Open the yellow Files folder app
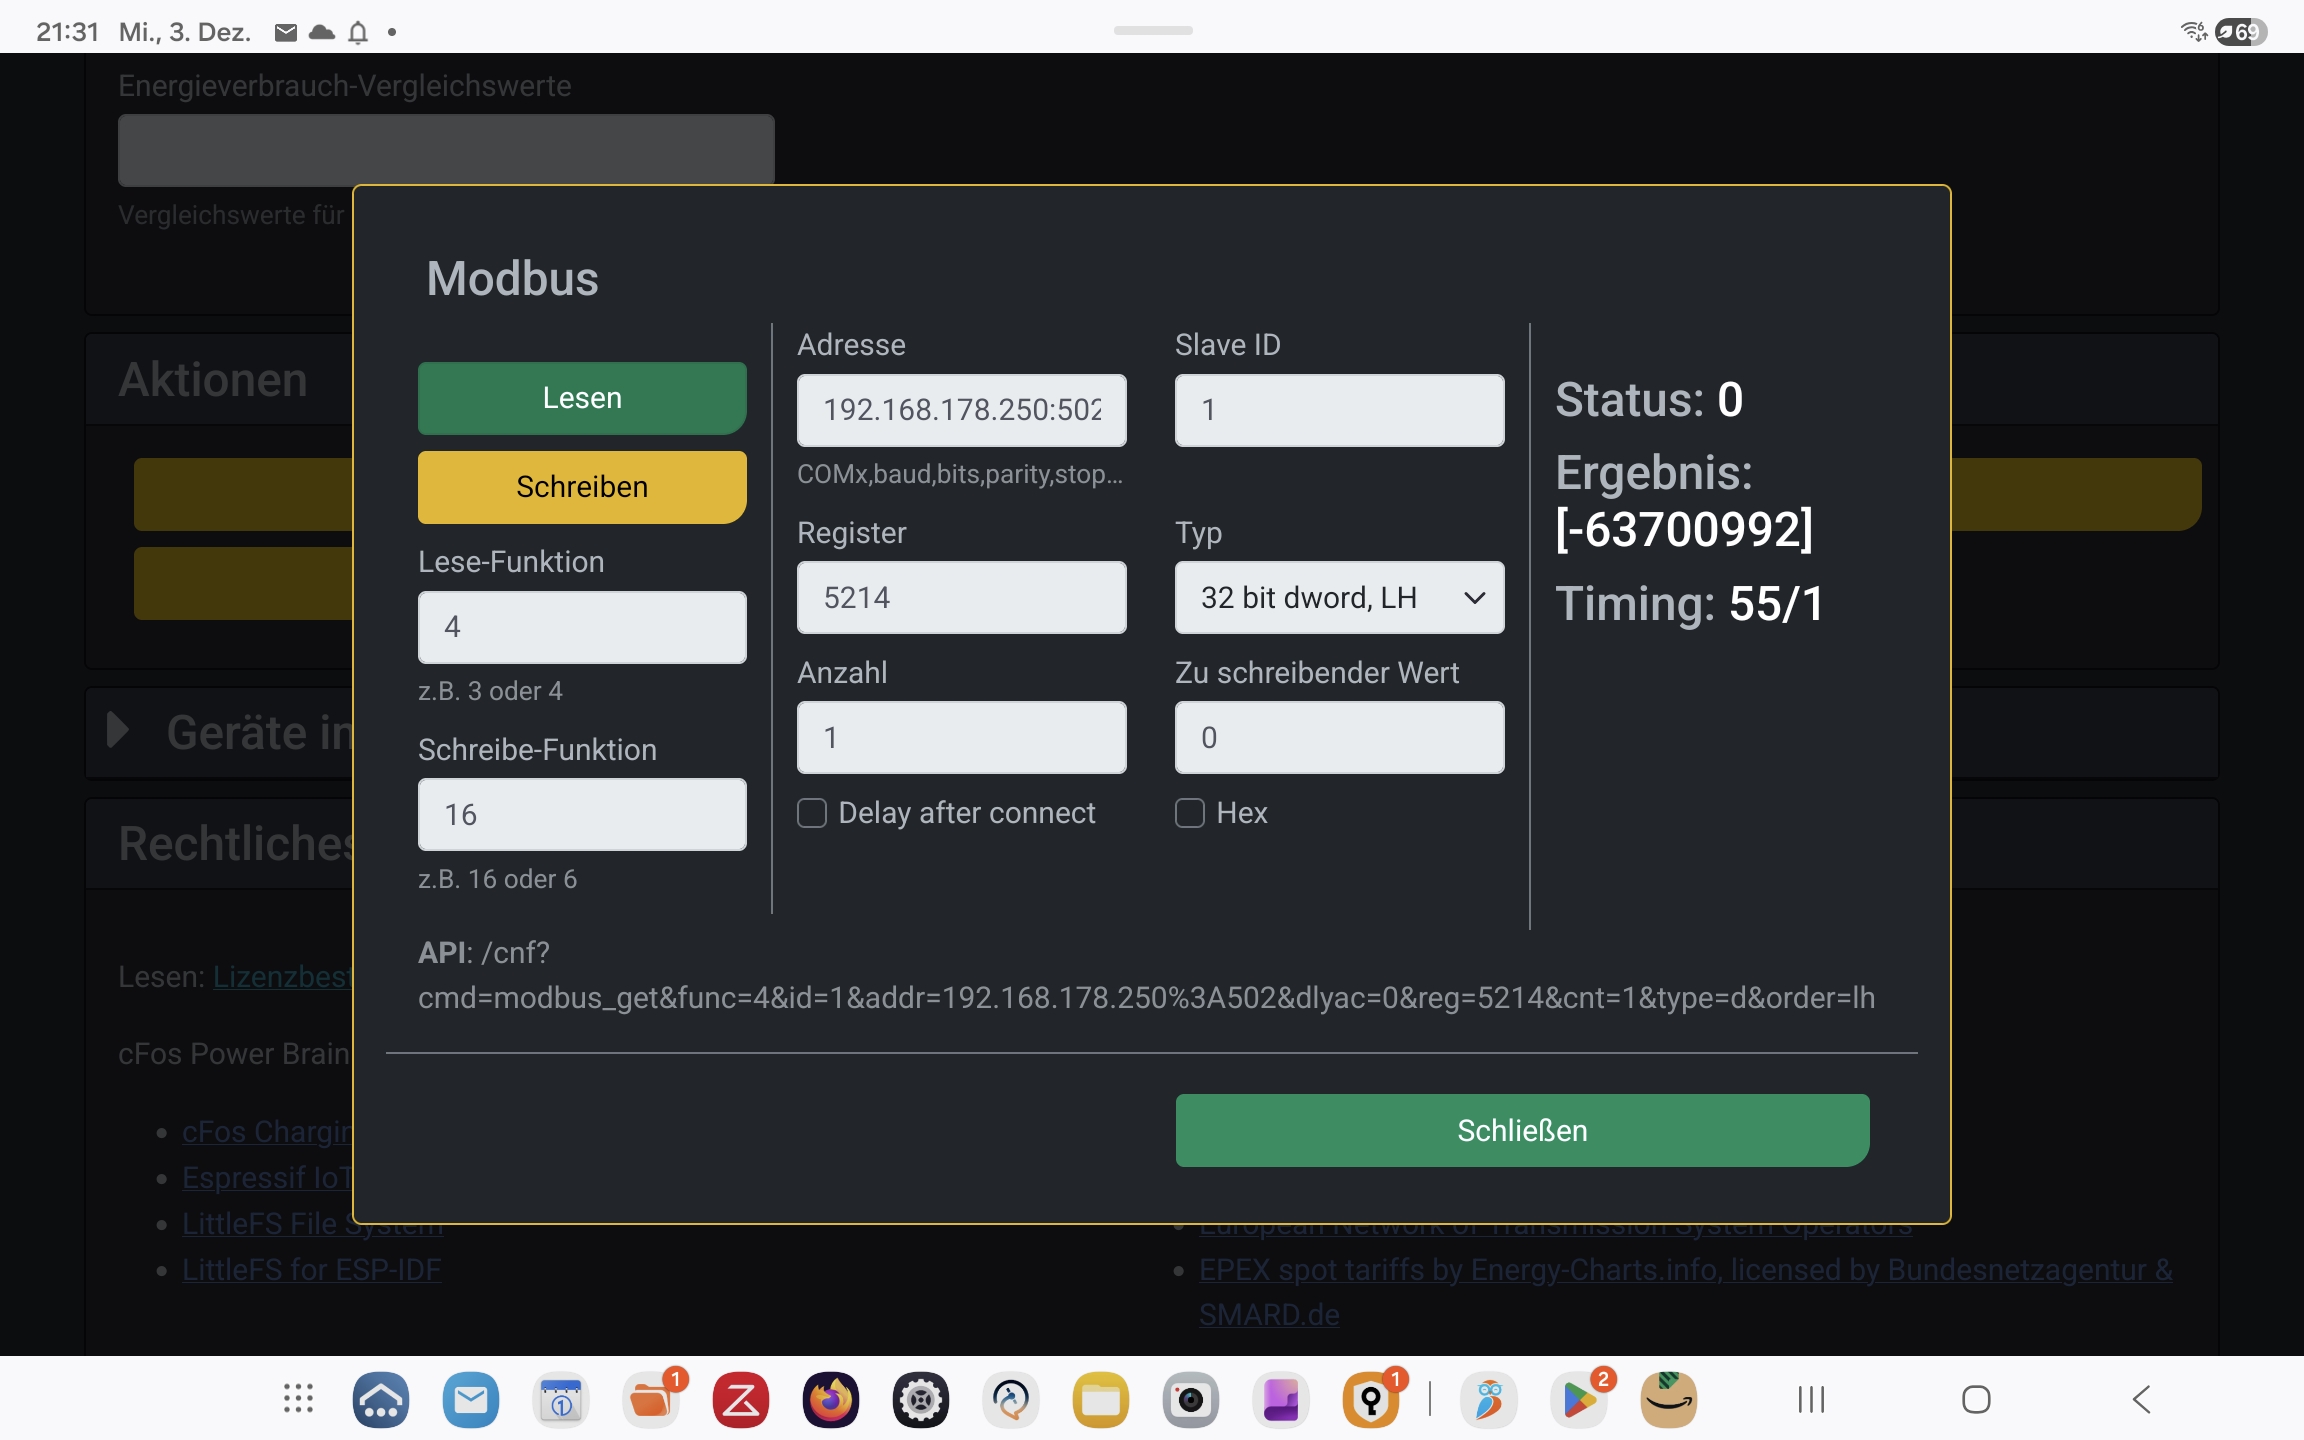 click(x=1100, y=1399)
